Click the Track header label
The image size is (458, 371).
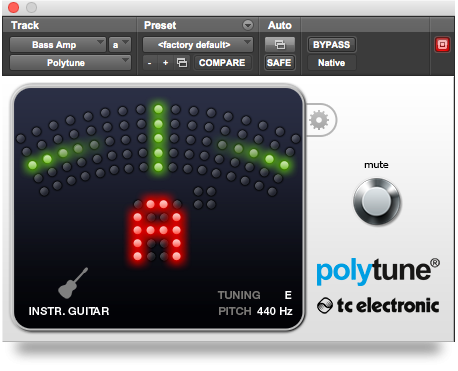click(x=25, y=25)
